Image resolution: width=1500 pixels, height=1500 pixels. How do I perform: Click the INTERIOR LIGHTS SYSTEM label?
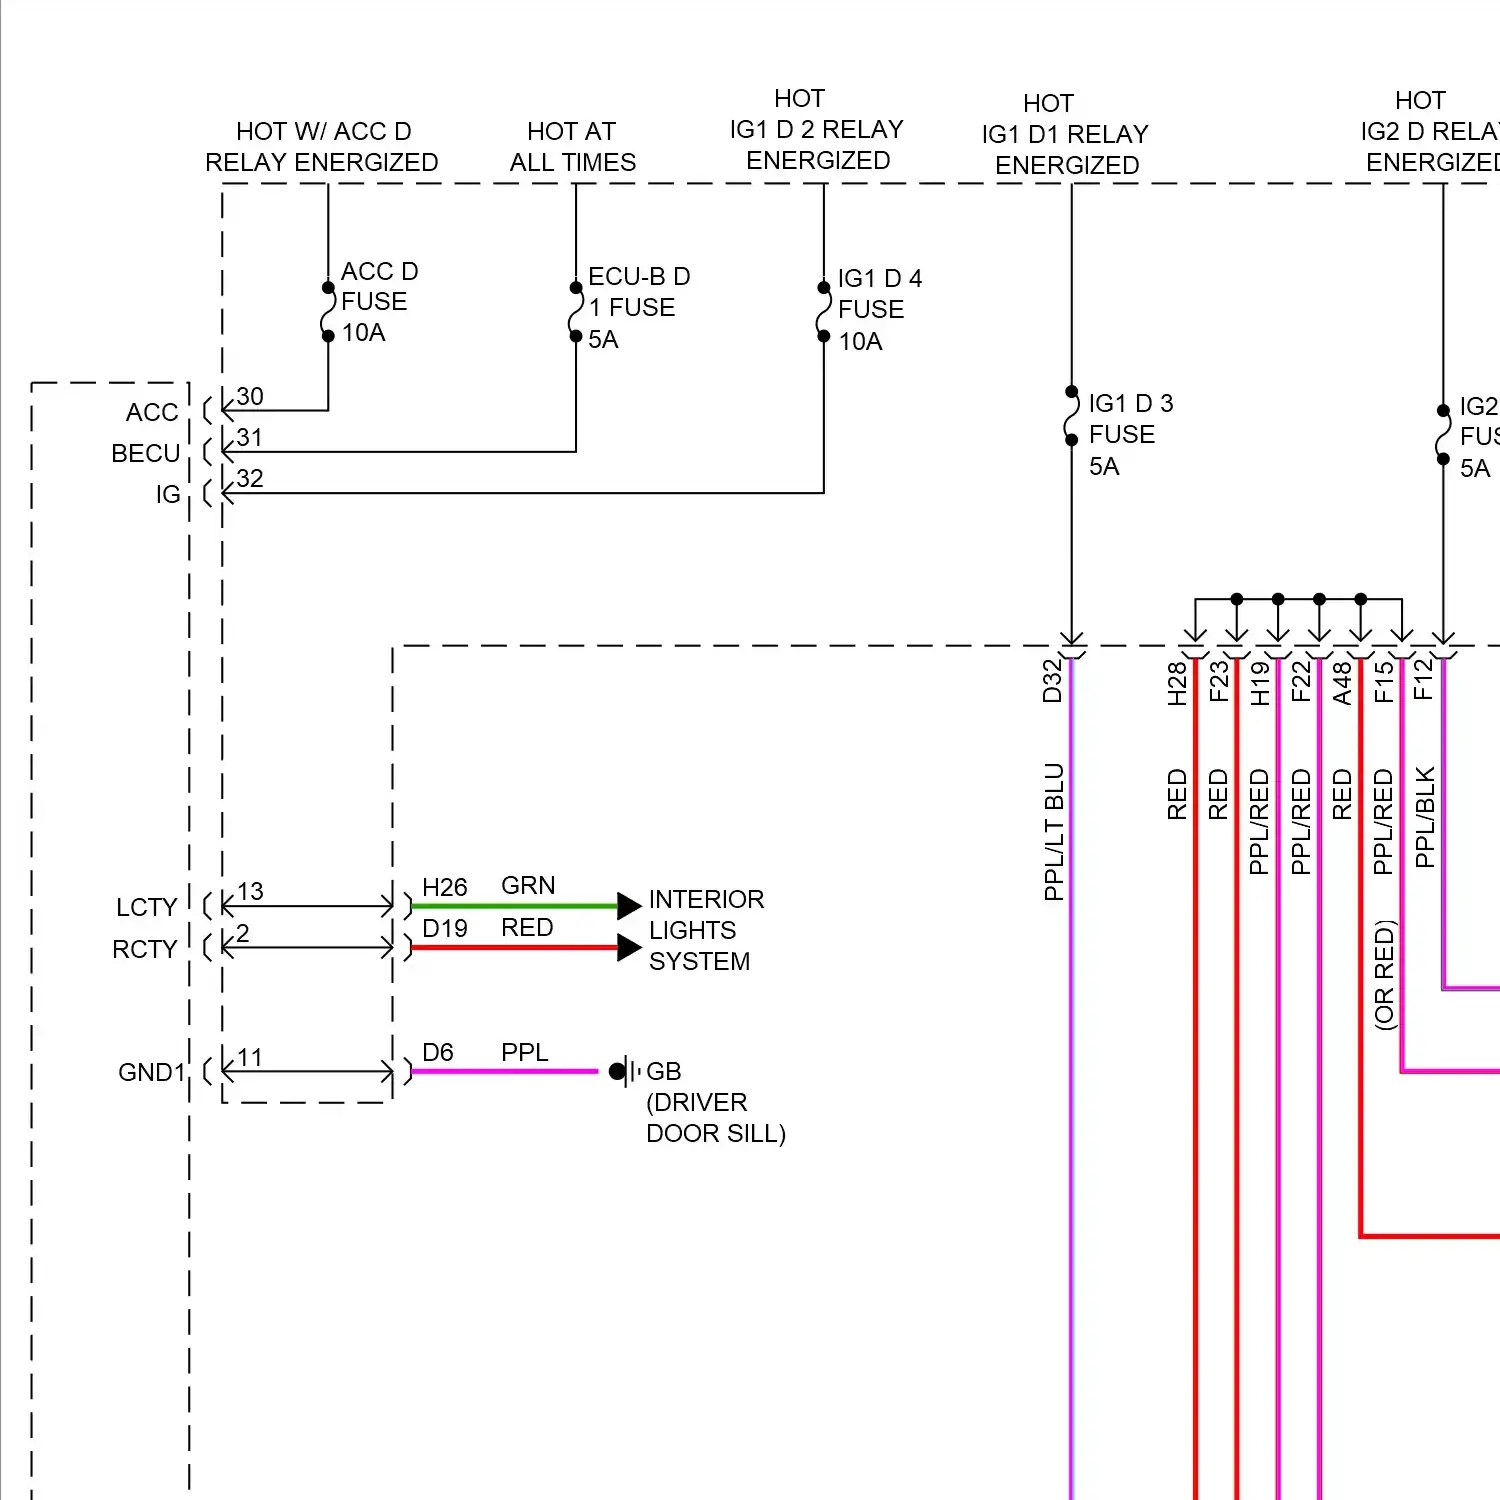(706, 931)
